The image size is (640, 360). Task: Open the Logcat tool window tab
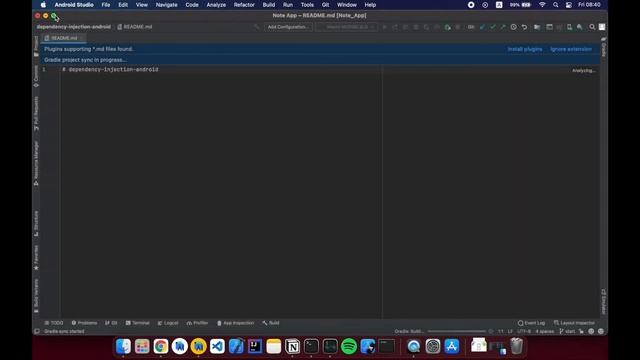pyautogui.click(x=168, y=323)
